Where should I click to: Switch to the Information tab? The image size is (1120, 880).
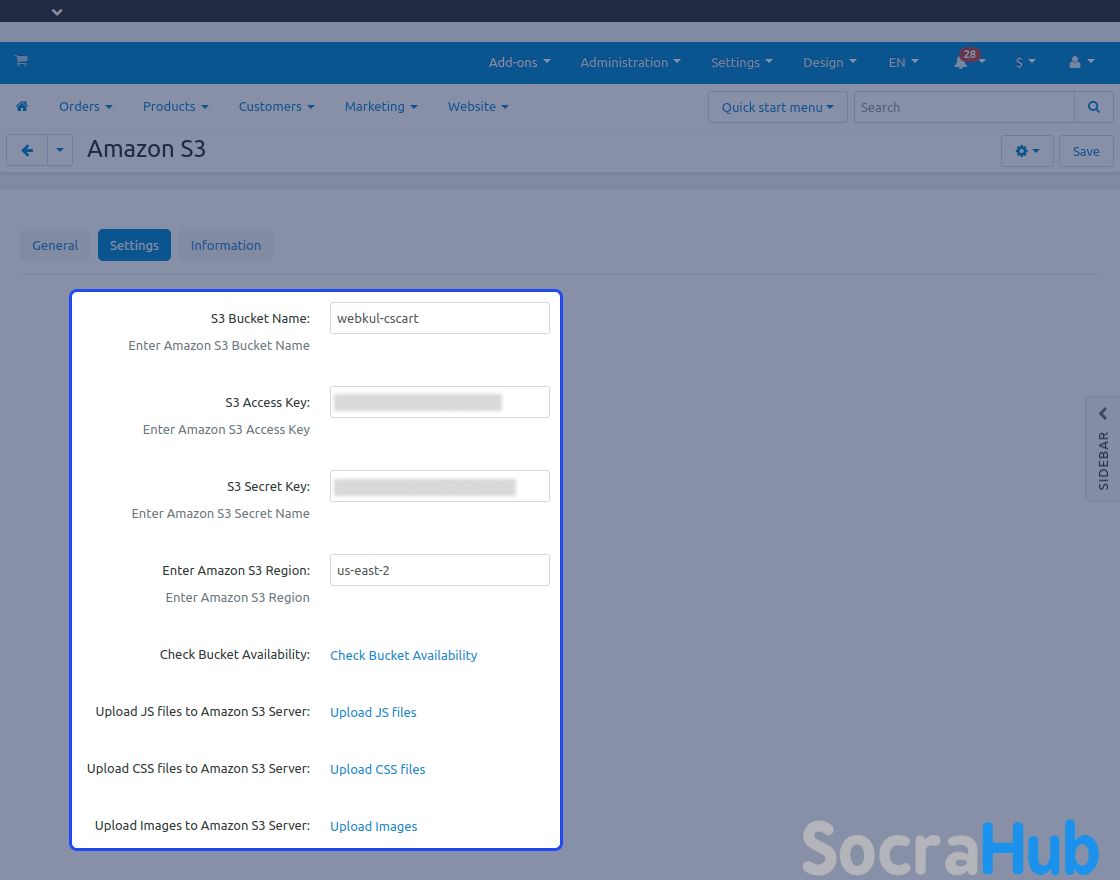point(226,245)
